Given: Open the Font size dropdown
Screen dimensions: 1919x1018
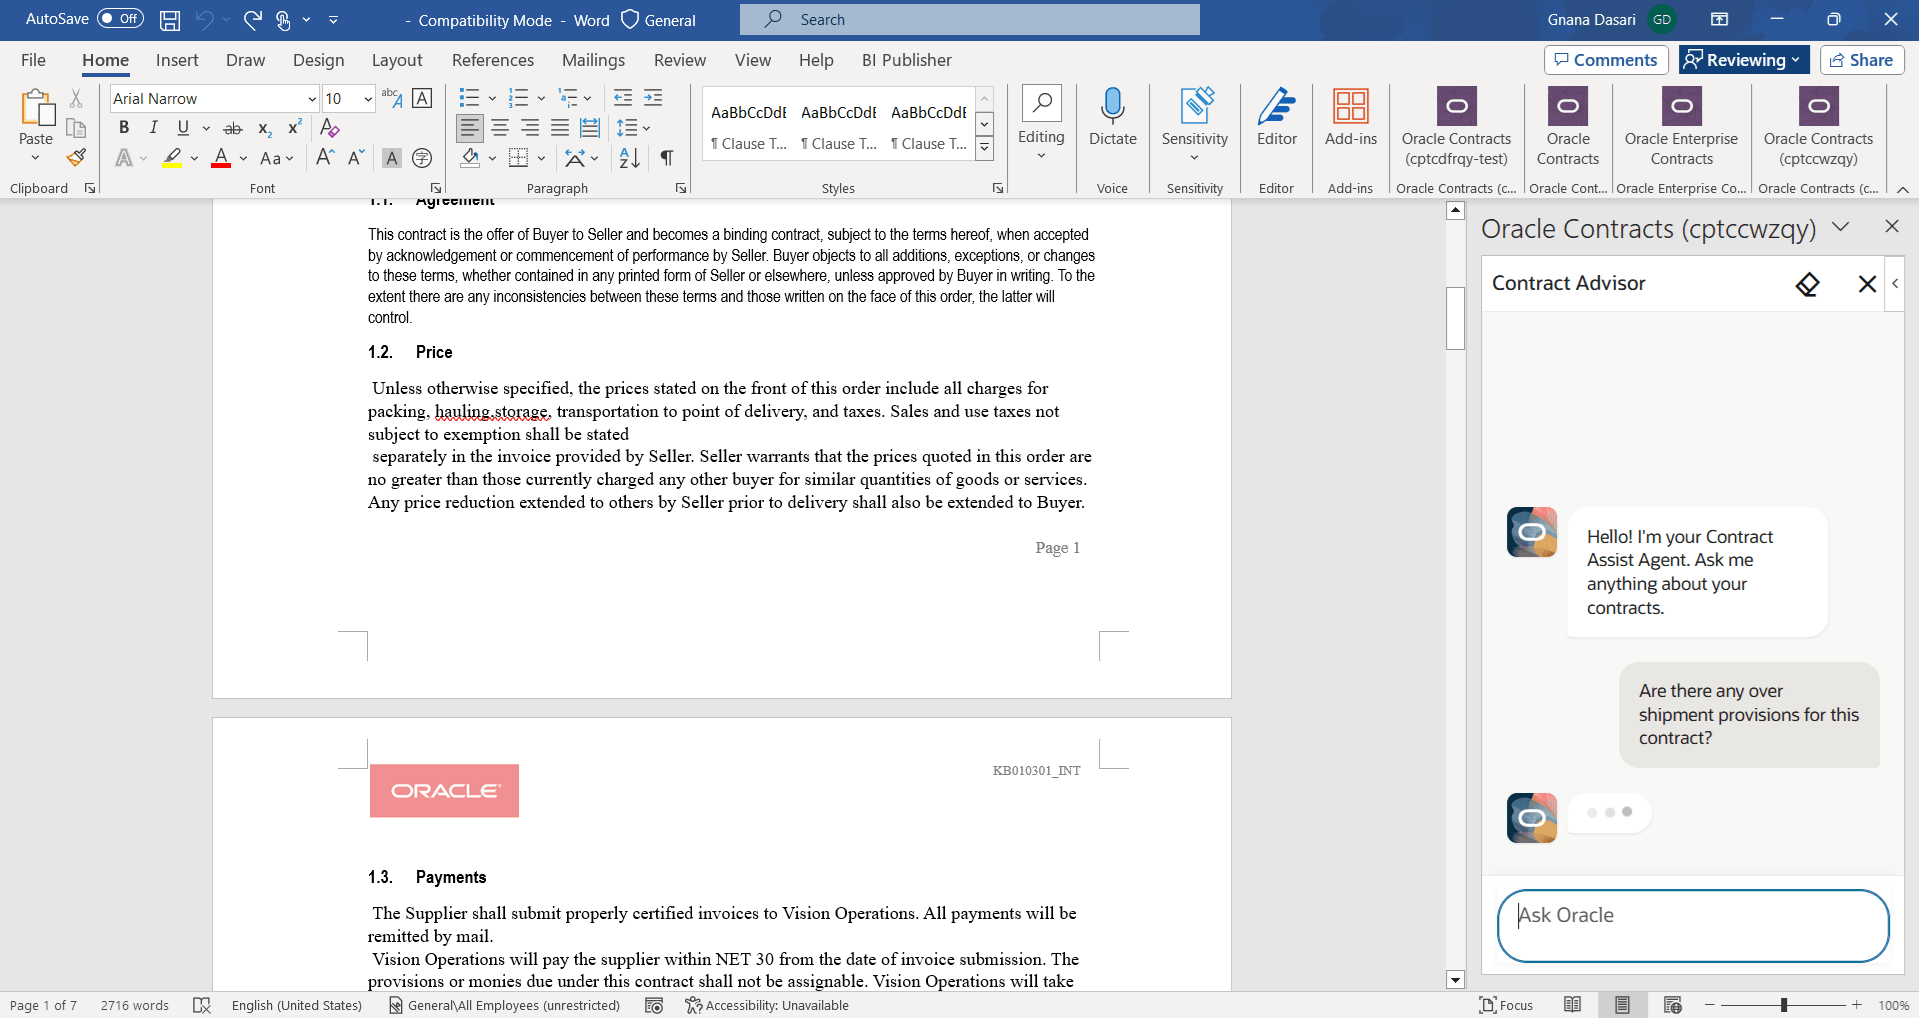Looking at the screenshot, I should (368, 98).
